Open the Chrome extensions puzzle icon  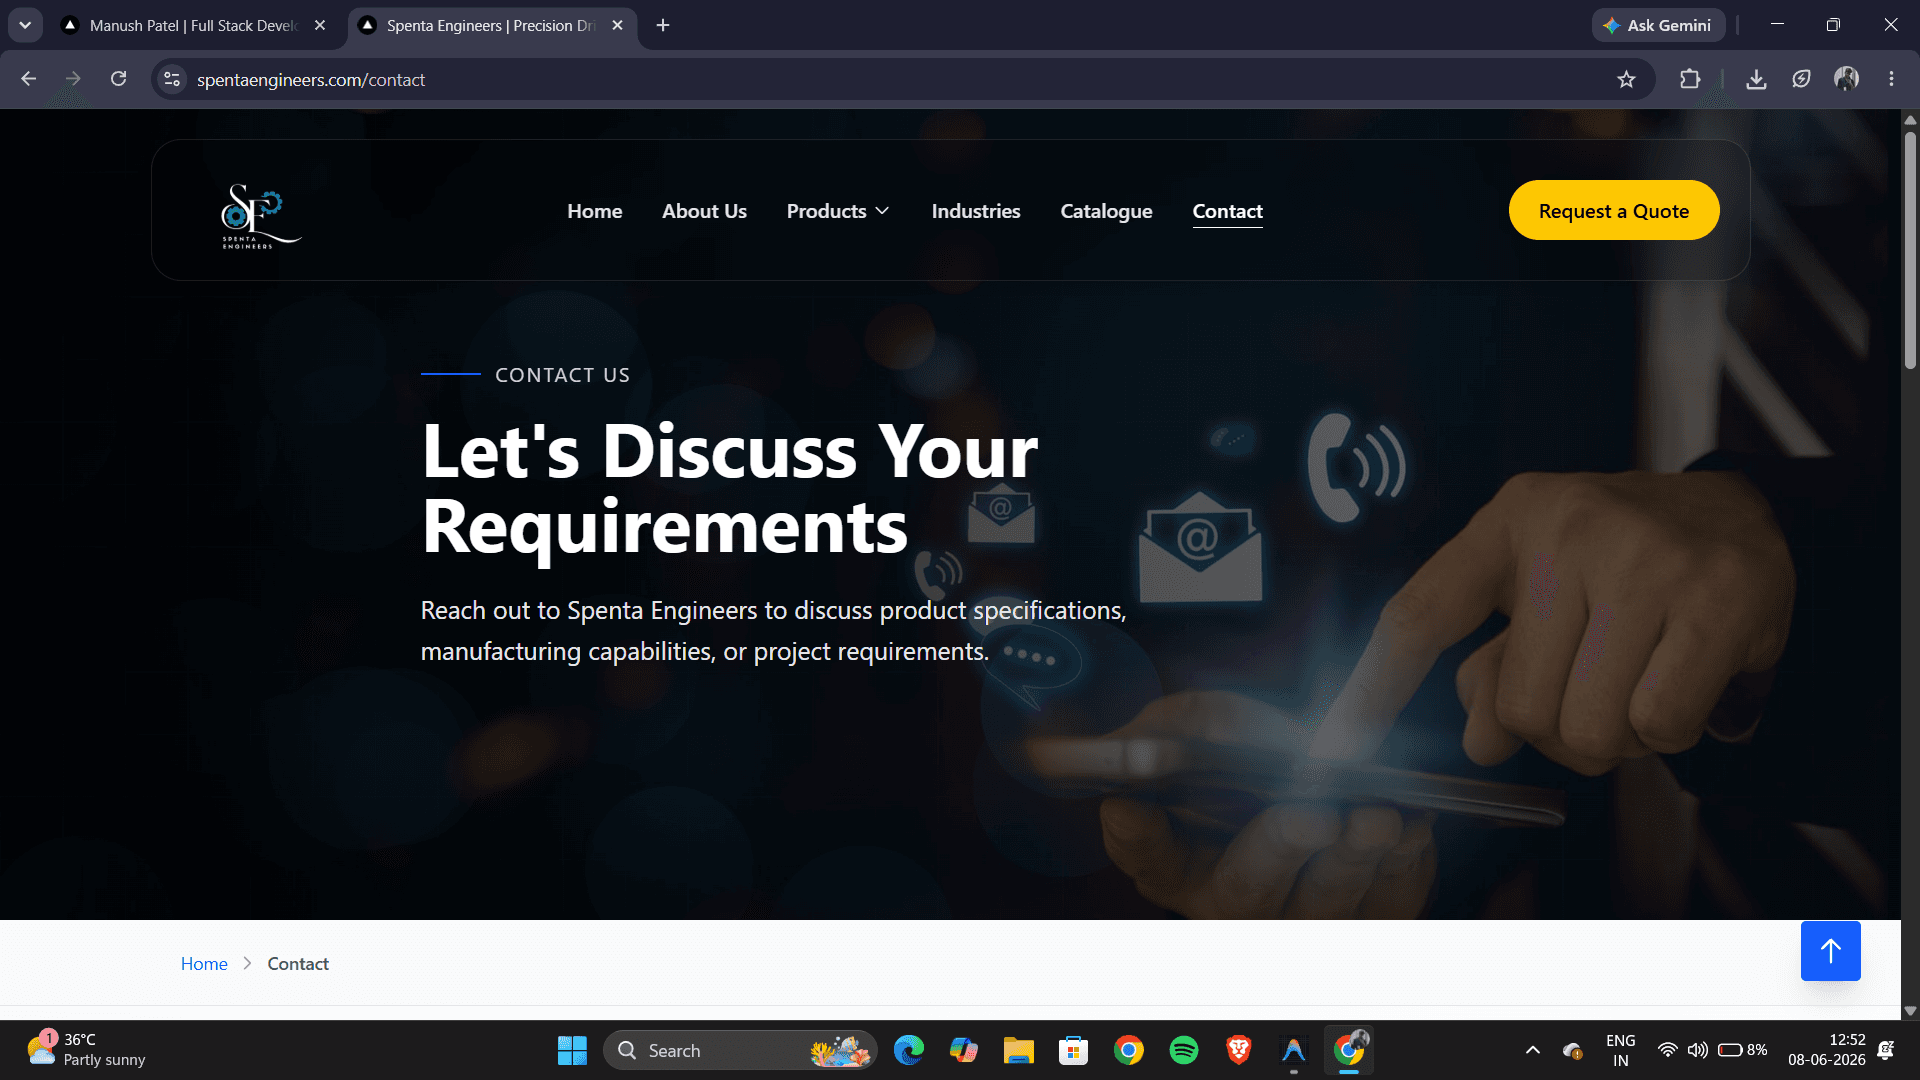(1690, 79)
